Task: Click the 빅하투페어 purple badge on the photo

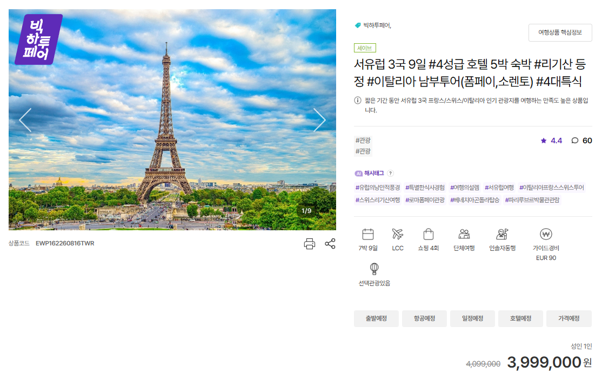Action: [38, 39]
